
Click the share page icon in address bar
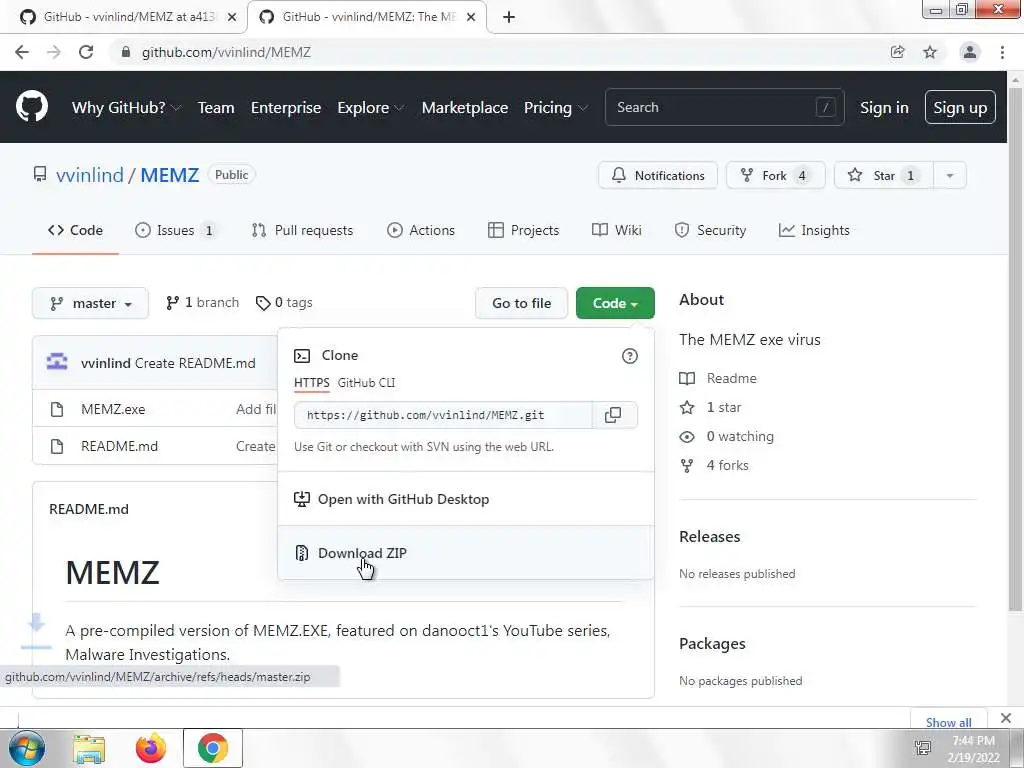pos(898,52)
